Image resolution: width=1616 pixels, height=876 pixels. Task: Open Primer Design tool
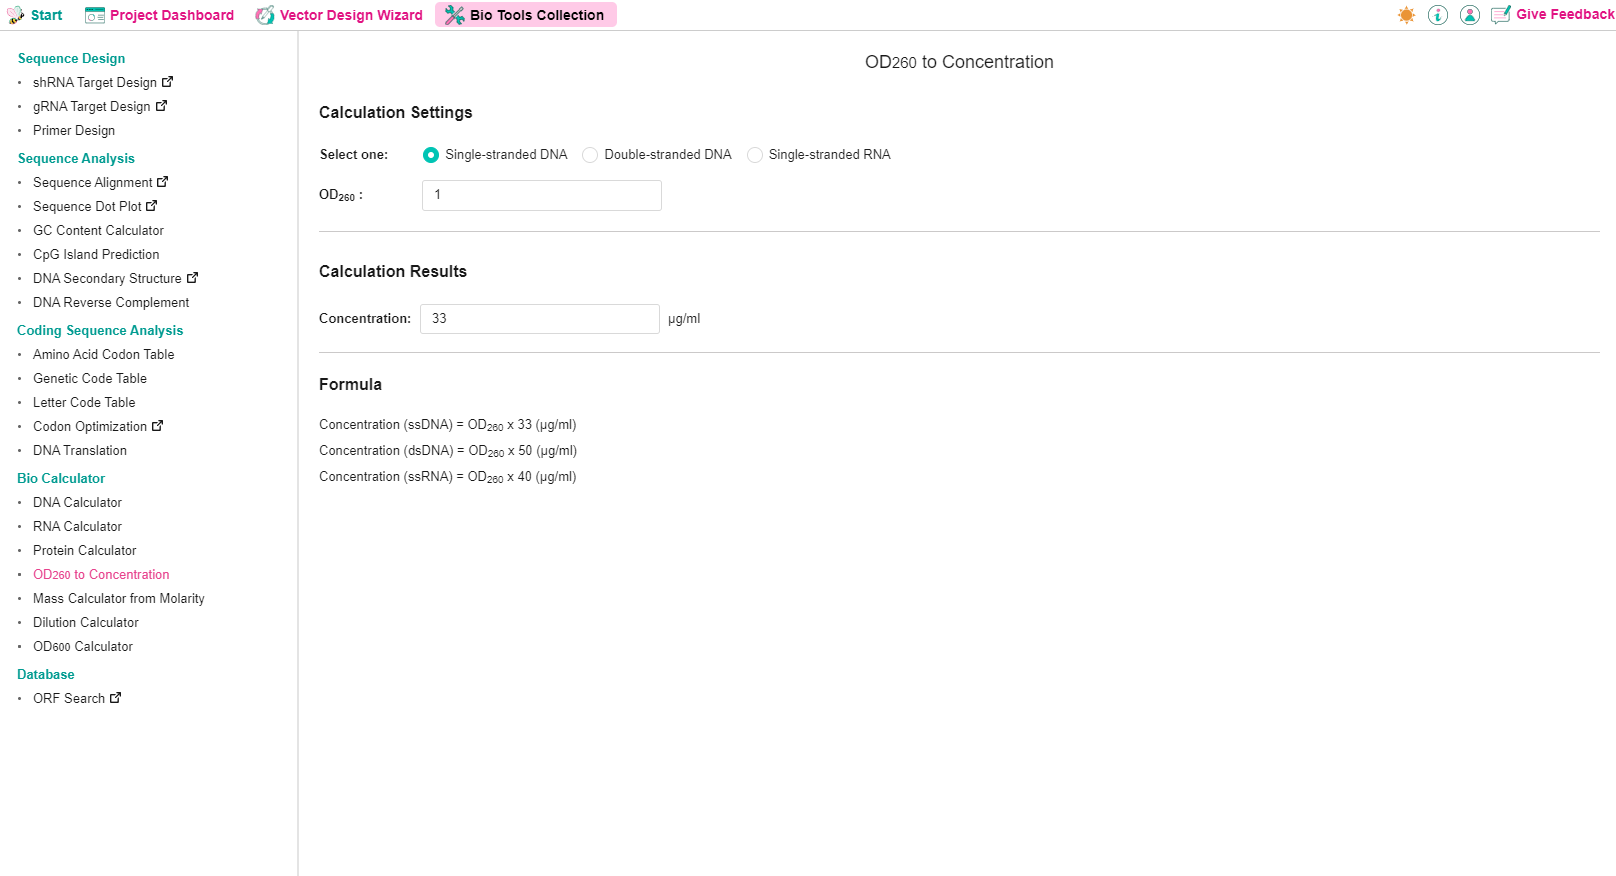click(x=74, y=130)
